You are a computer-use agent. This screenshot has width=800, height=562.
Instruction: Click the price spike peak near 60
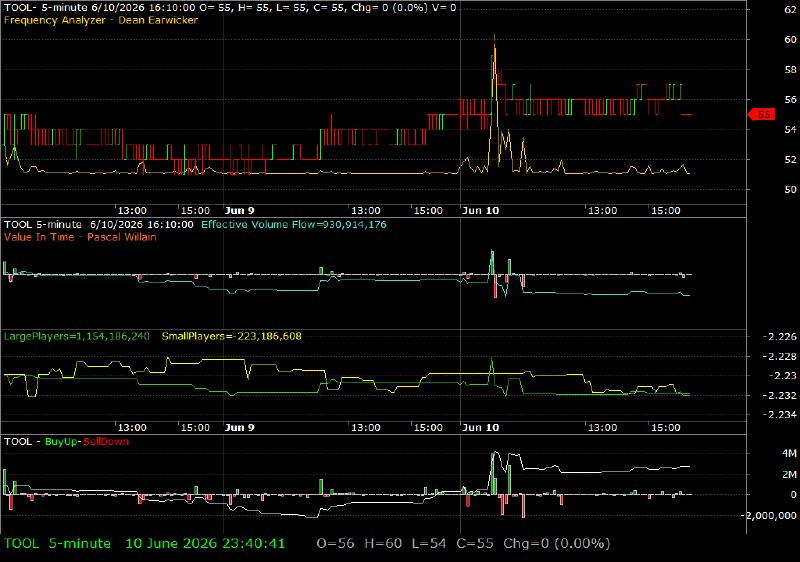pos(494,37)
